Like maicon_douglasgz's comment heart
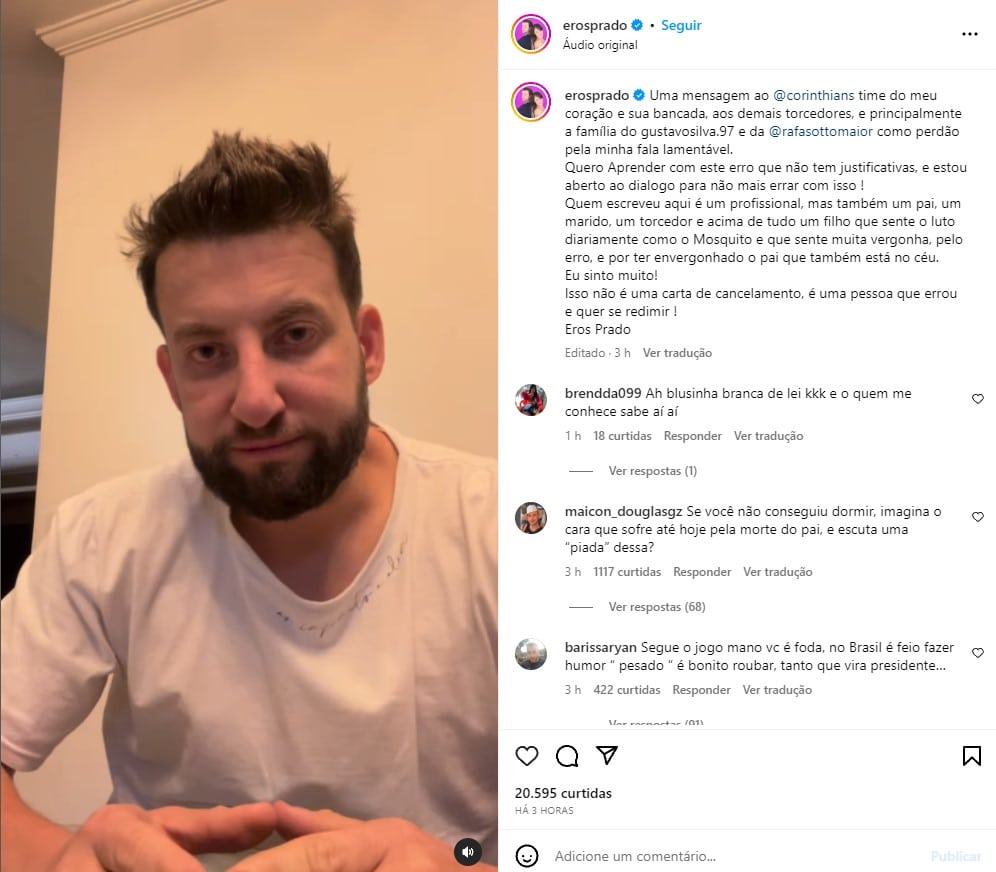This screenshot has height=872, width=996. (x=978, y=517)
